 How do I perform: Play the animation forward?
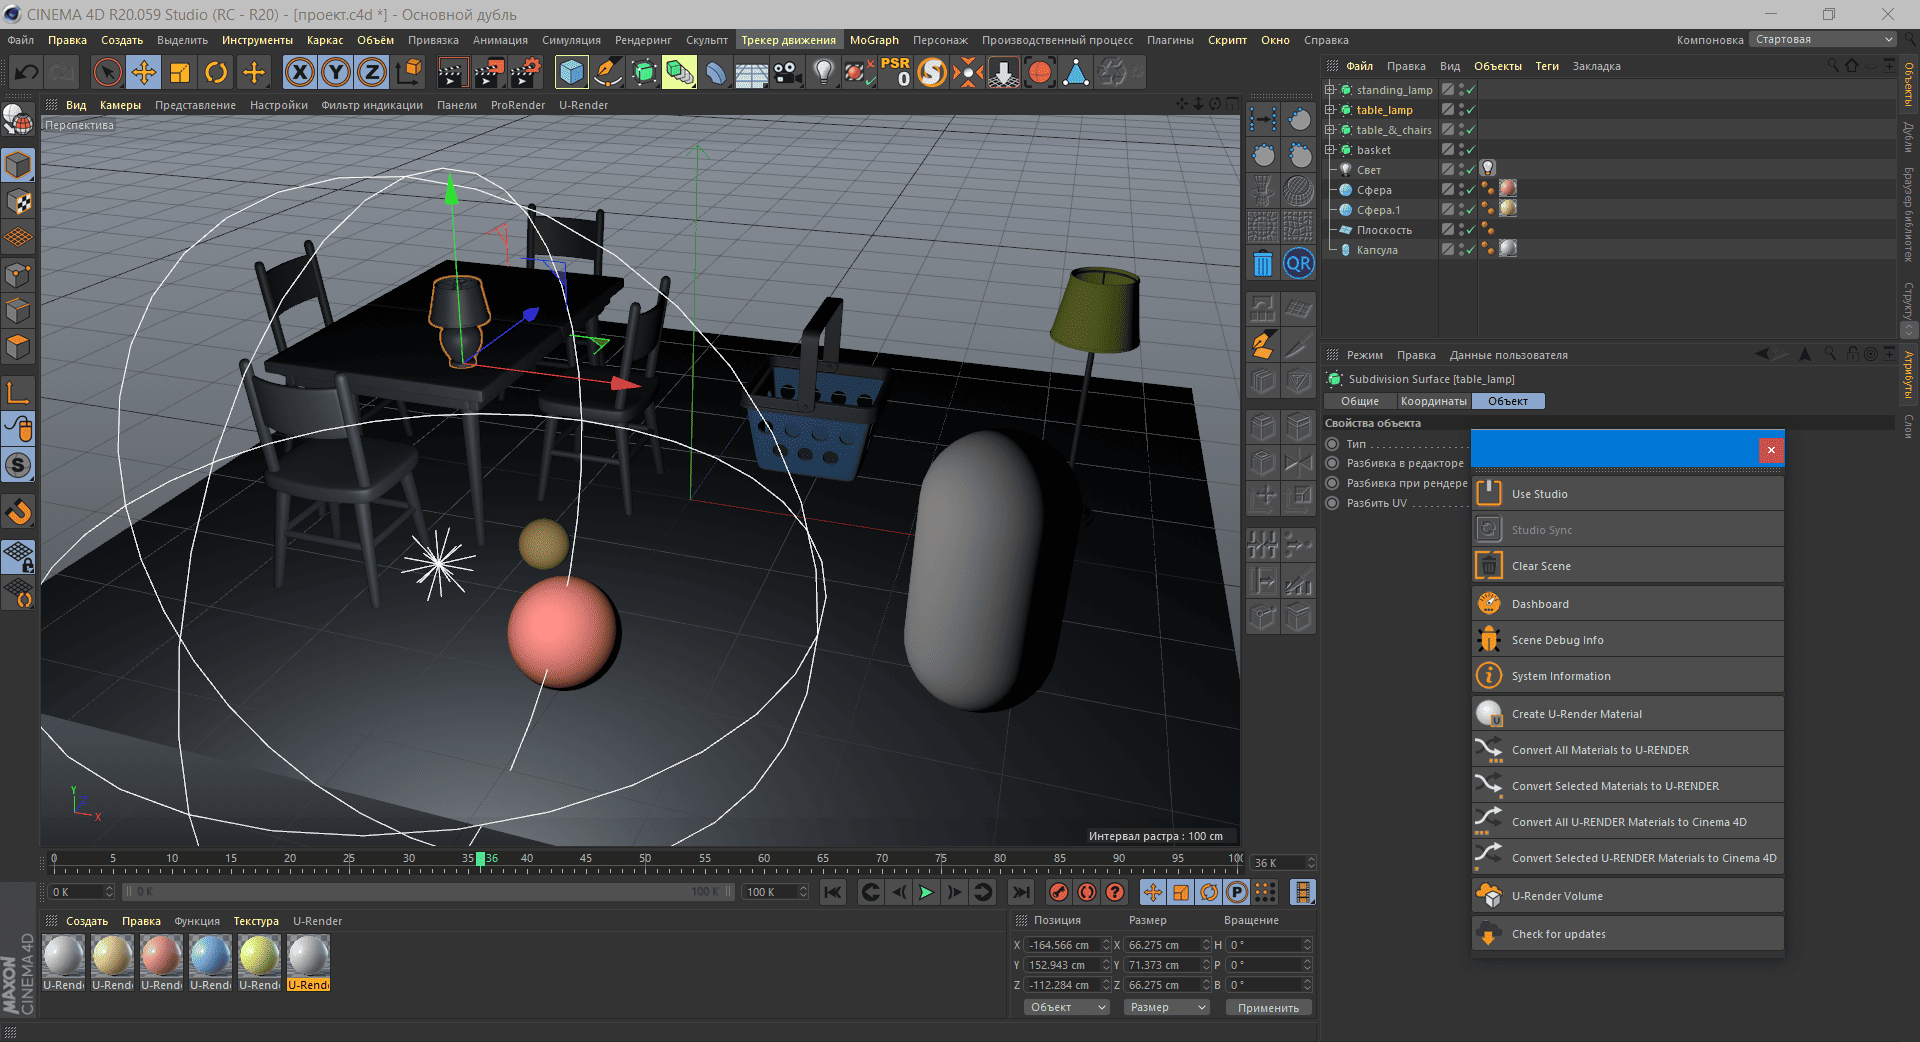pos(926,892)
